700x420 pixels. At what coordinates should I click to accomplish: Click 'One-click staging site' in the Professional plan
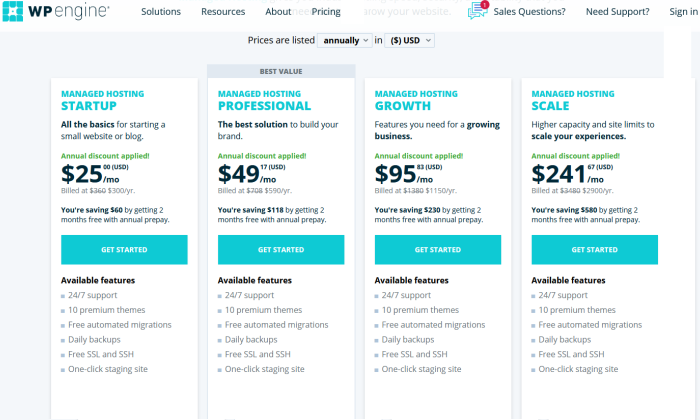[264, 369]
